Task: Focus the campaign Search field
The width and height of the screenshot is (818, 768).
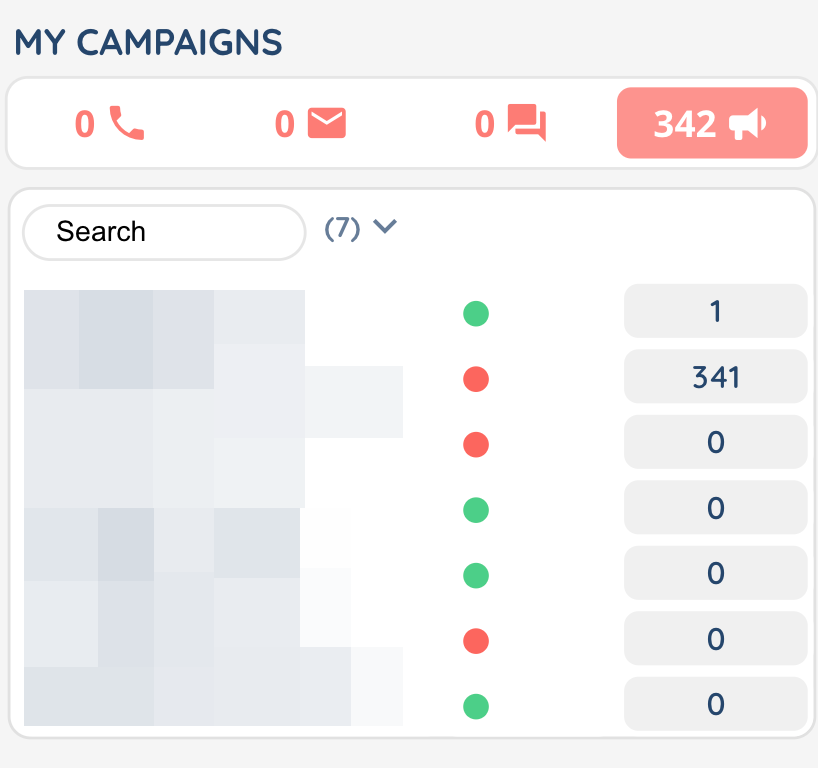Action: point(163,232)
